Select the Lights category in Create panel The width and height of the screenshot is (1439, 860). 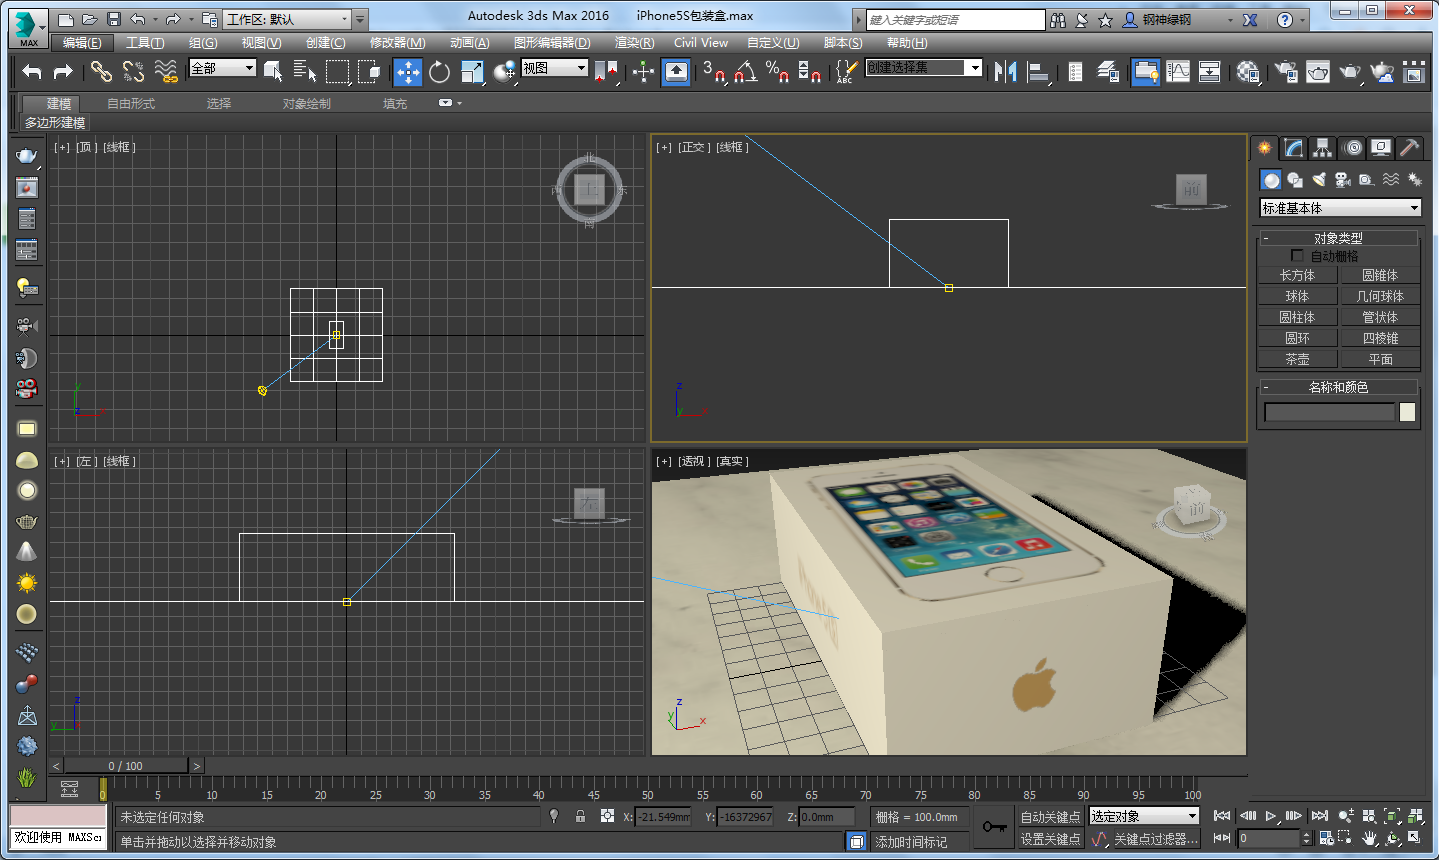tap(1319, 180)
